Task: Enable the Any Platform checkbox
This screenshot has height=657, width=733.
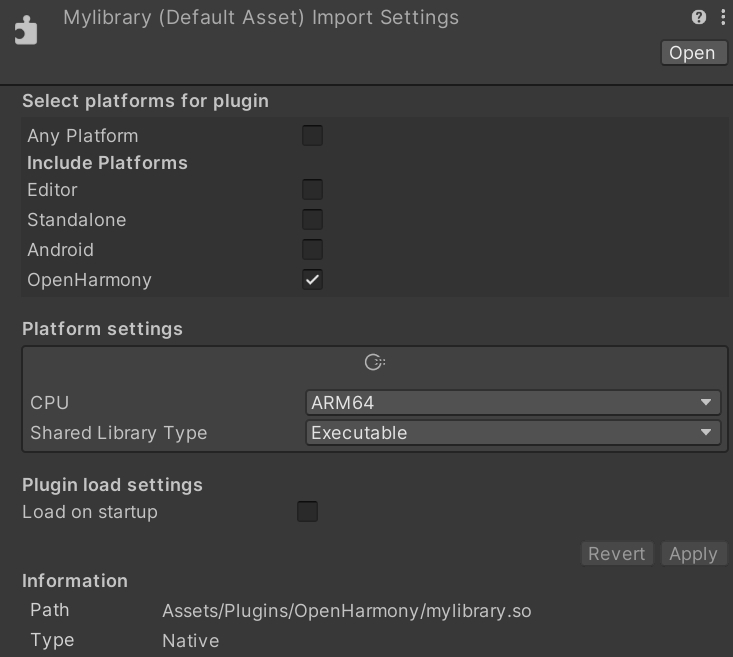Action: click(312, 136)
